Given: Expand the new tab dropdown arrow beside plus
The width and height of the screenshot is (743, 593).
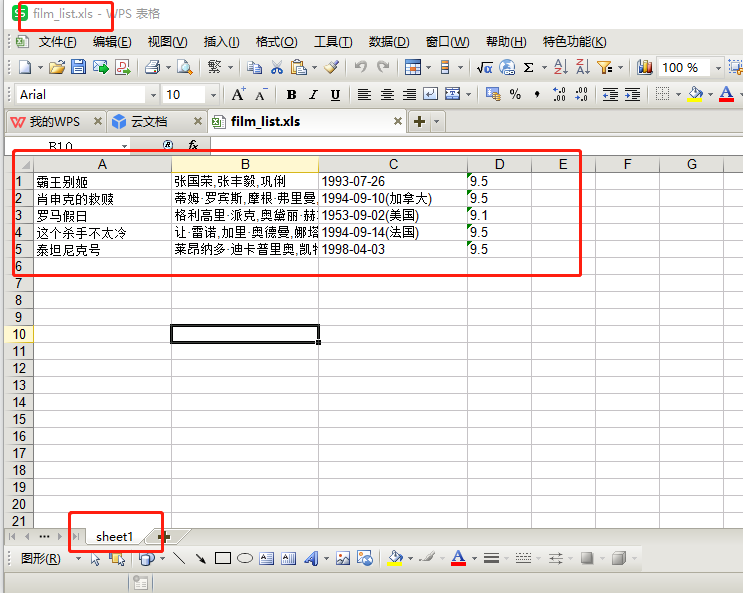Looking at the screenshot, I should [436, 122].
